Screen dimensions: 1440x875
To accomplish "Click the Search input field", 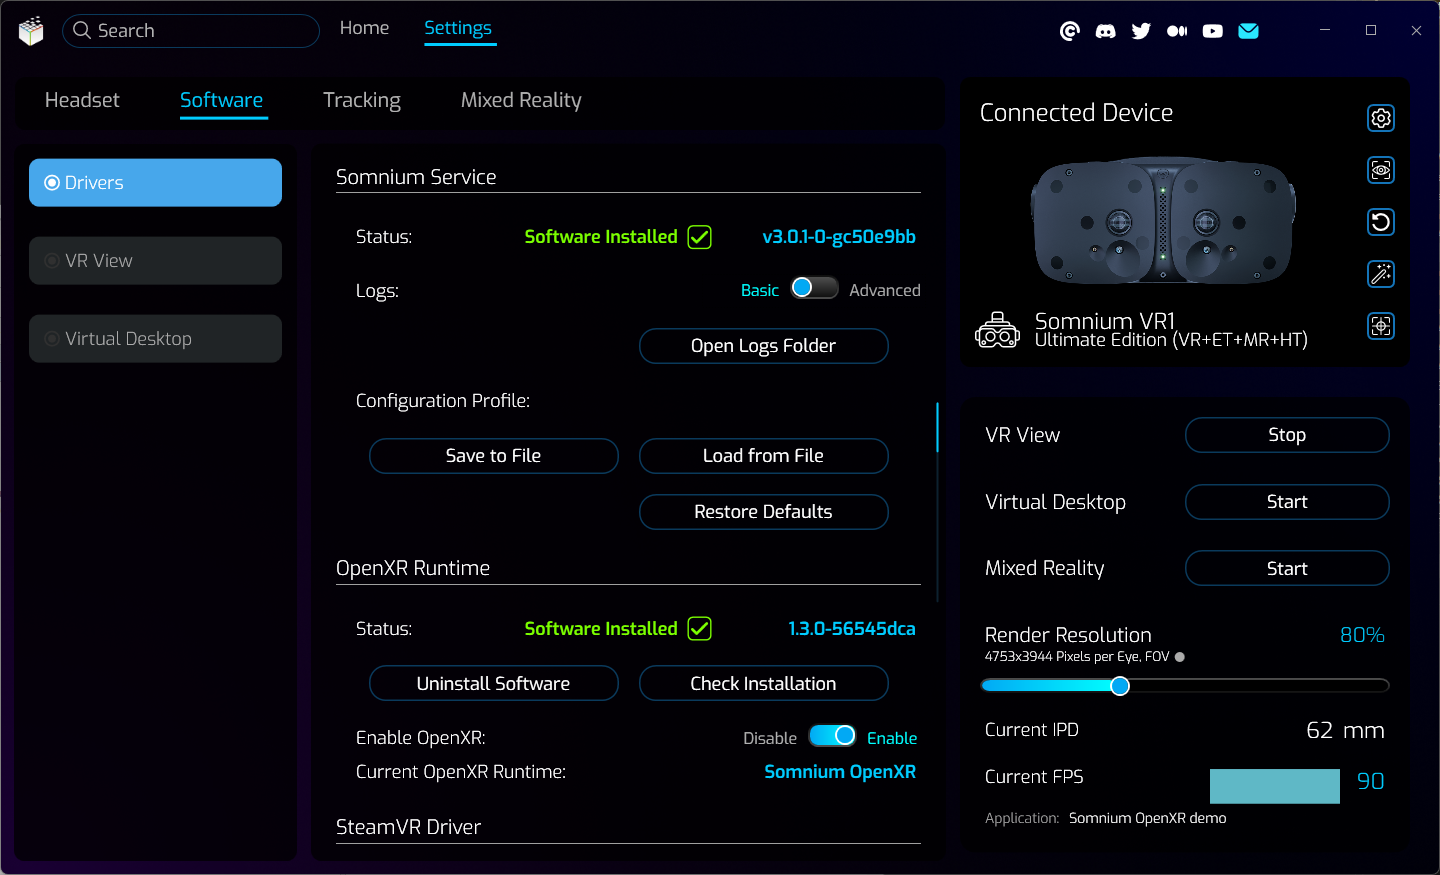I will [x=200, y=31].
